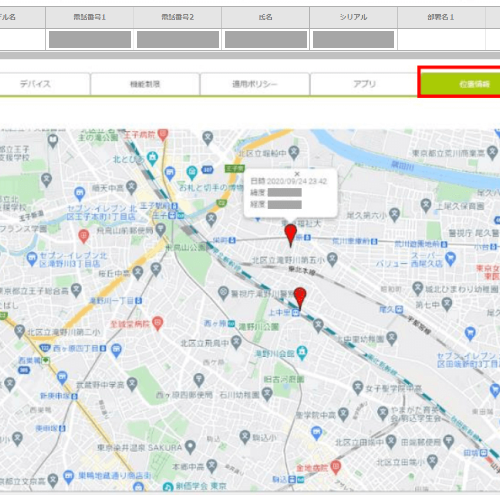Click the 王子病院 hospital icon
Screen dimensions: 500x495
[163, 134]
